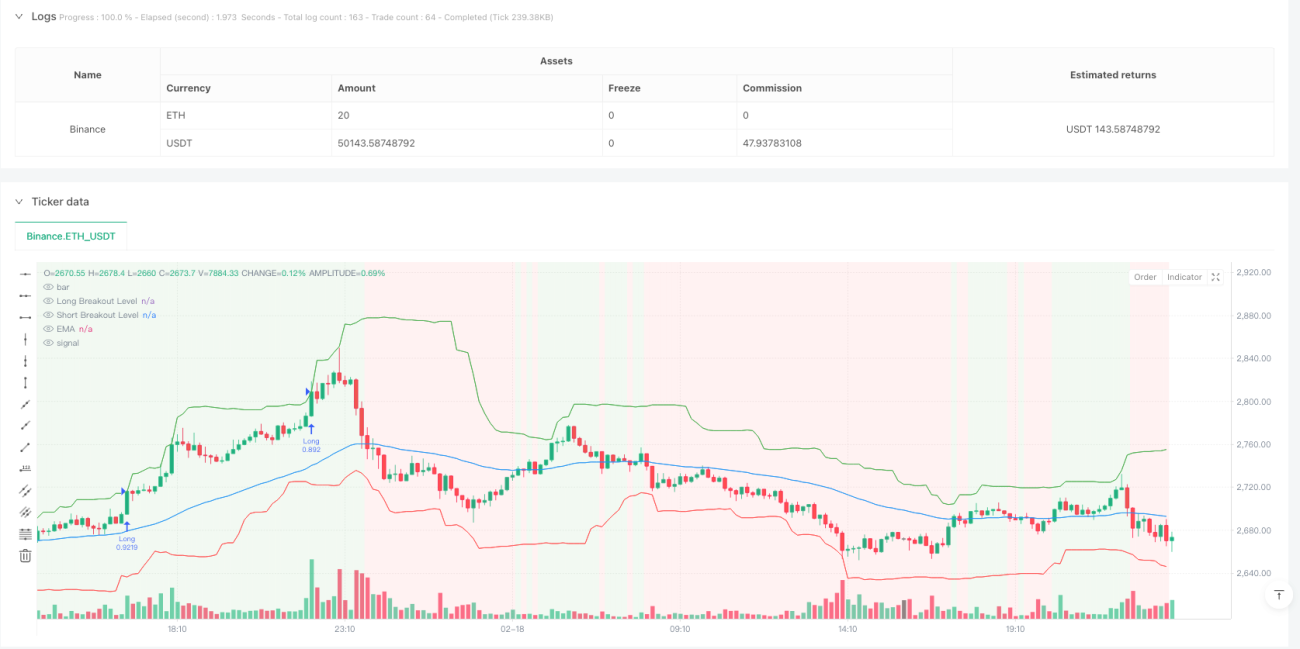Select the vertical segment drawing tool
The height and width of the screenshot is (649, 1300).
pyautogui.click(x=25, y=382)
